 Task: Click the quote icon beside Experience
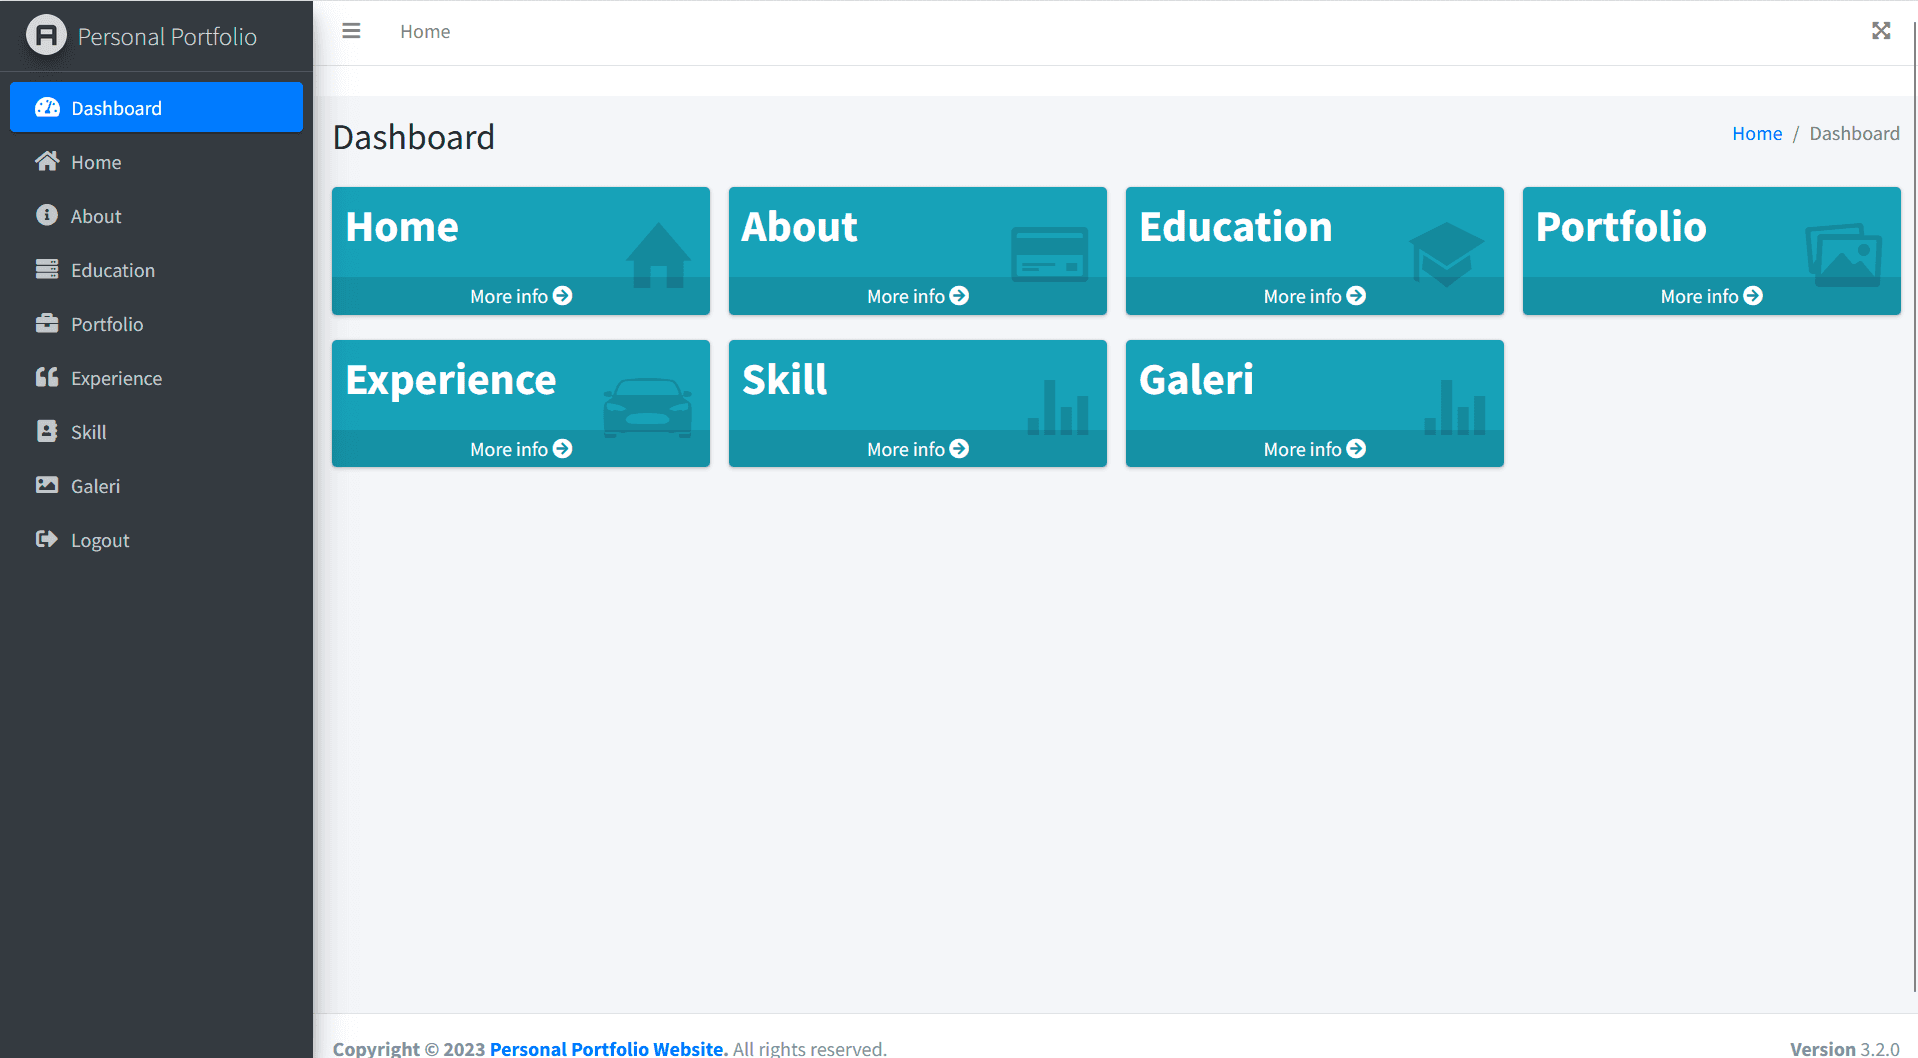48,377
